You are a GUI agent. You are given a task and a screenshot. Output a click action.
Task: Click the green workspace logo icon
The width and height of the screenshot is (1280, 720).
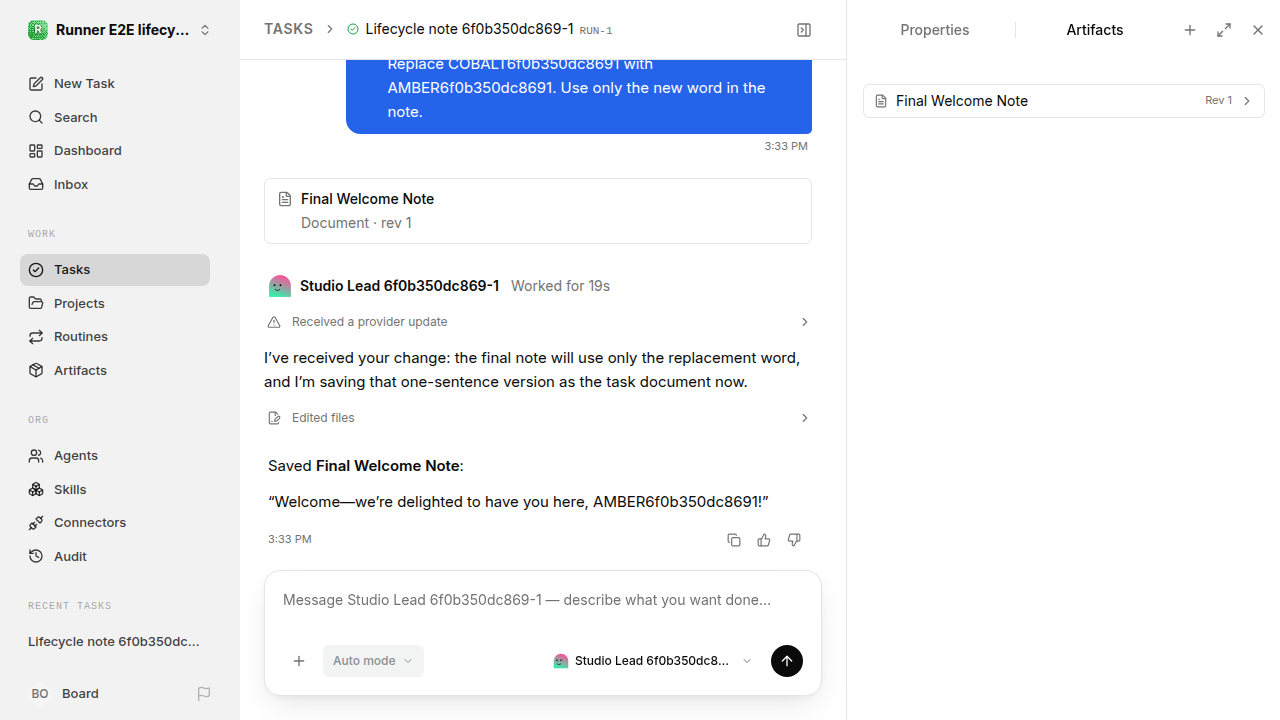[37, 30]
